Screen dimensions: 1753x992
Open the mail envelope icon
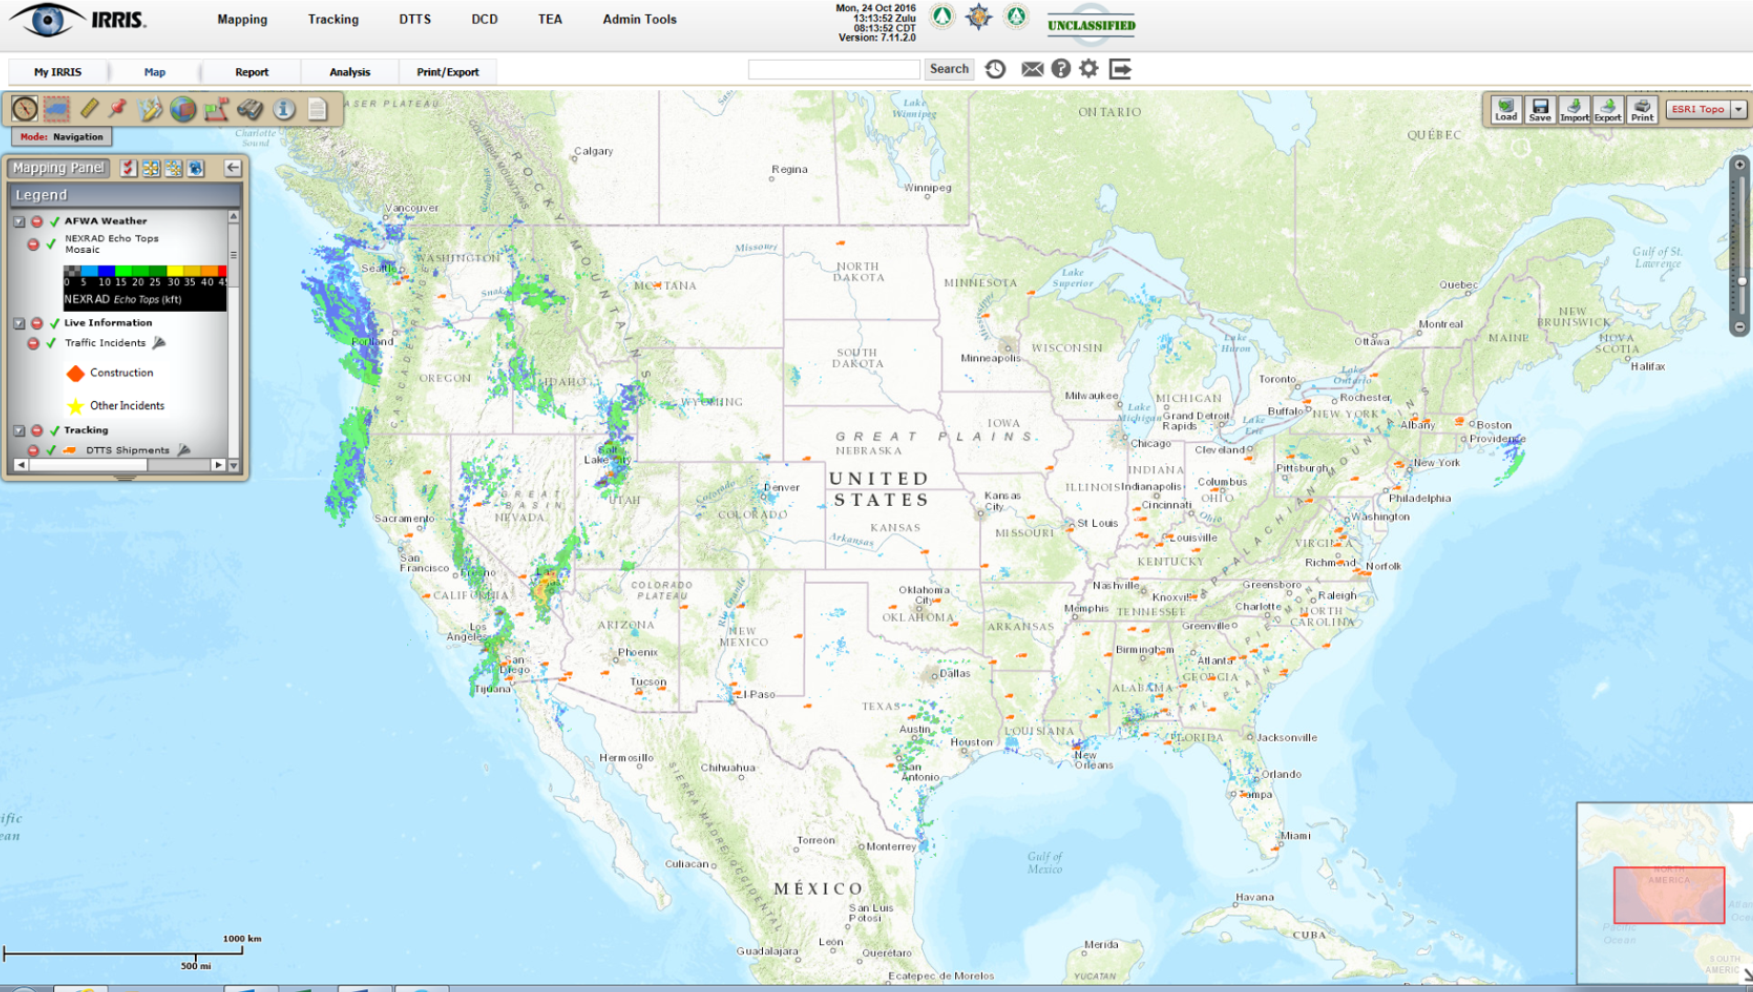click(x=1032, y=69)
